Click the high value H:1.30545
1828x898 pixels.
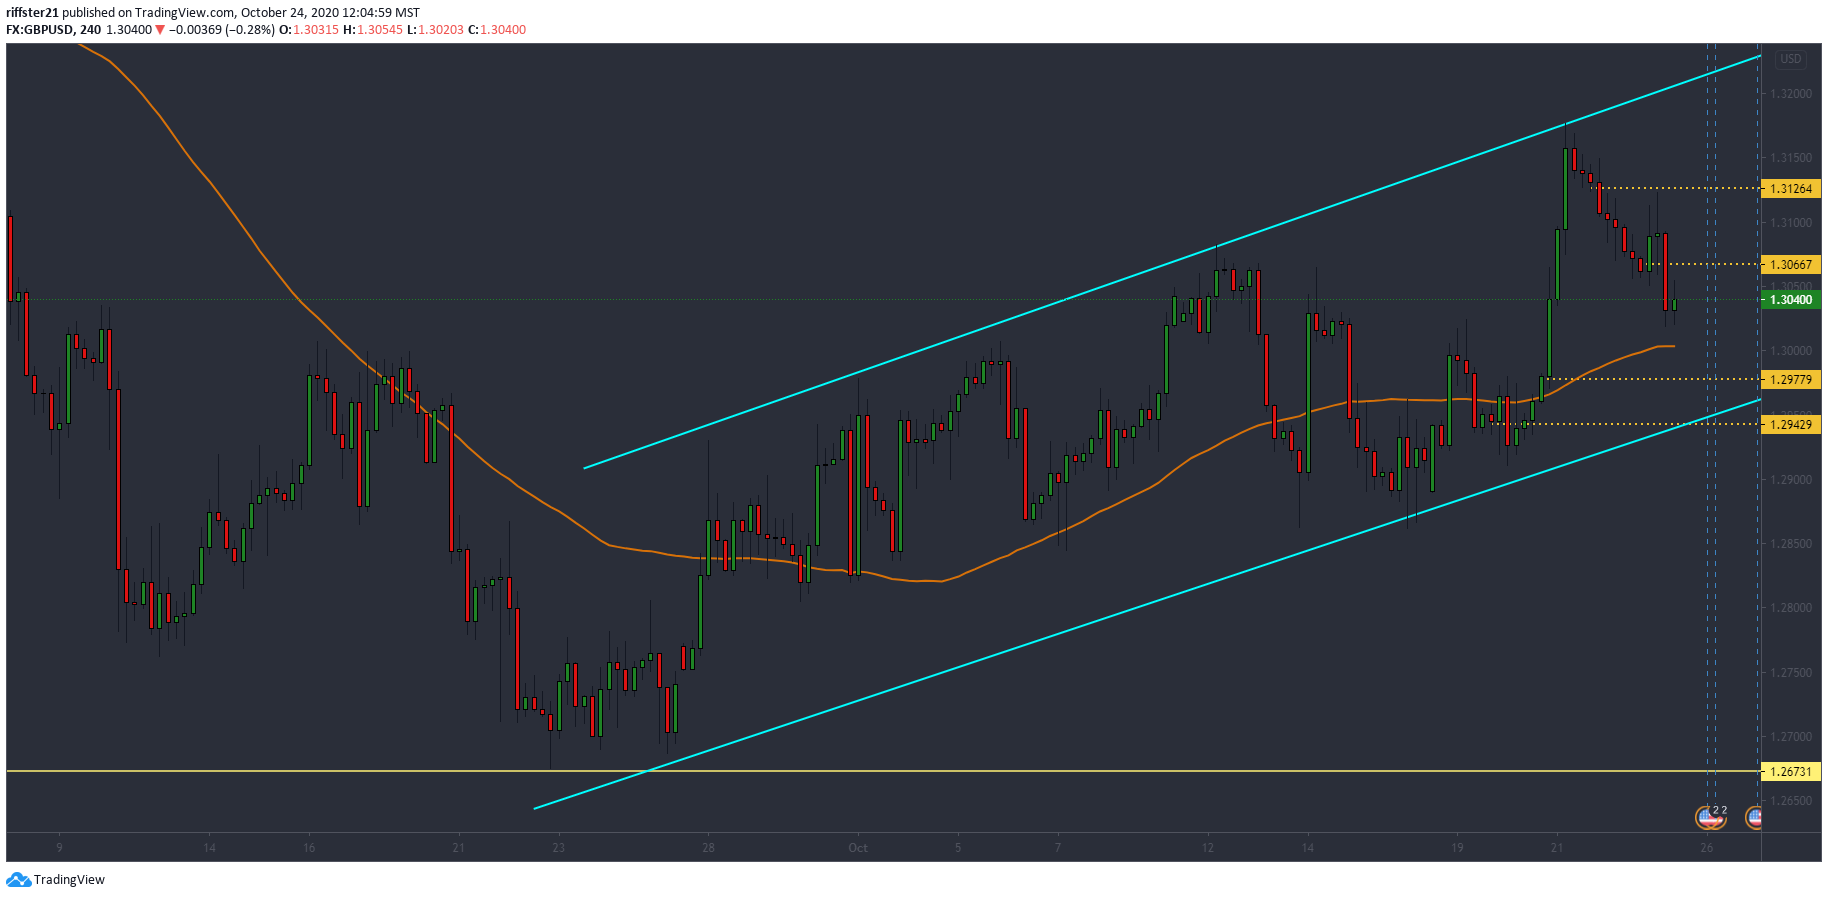point(372,30)
